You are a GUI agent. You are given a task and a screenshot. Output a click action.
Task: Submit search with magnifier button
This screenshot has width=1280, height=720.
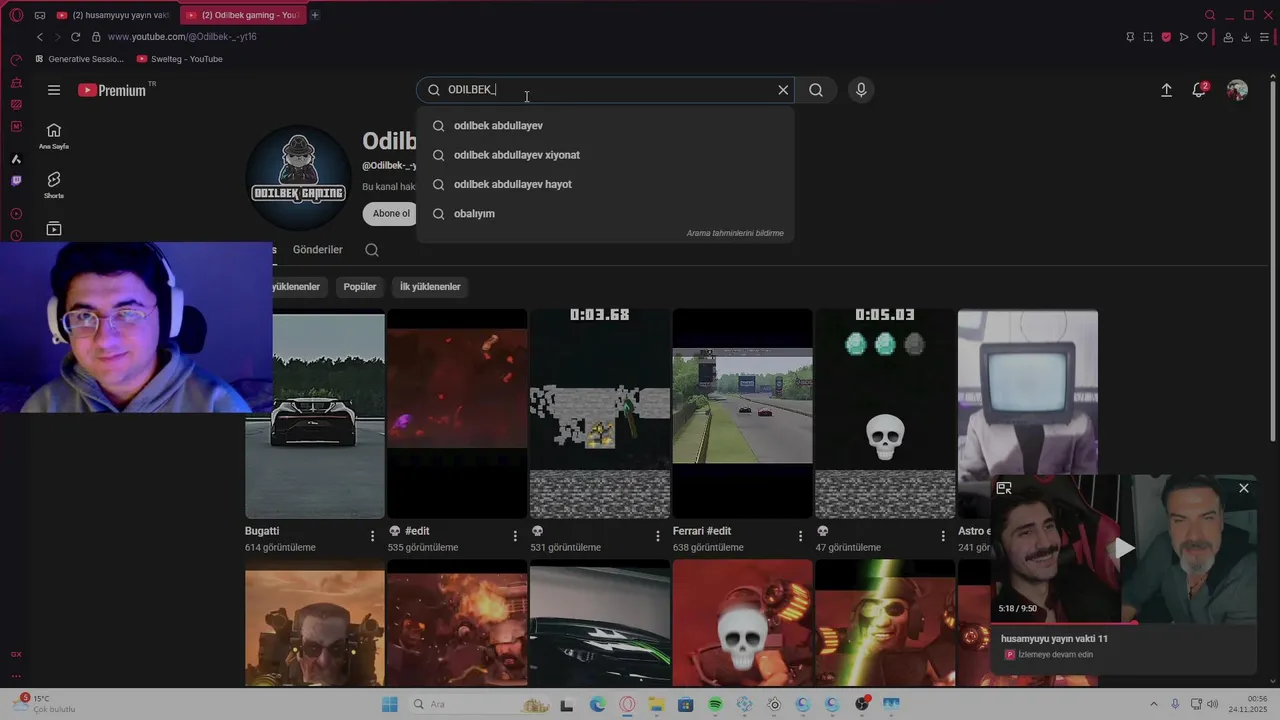coord(816,90)
